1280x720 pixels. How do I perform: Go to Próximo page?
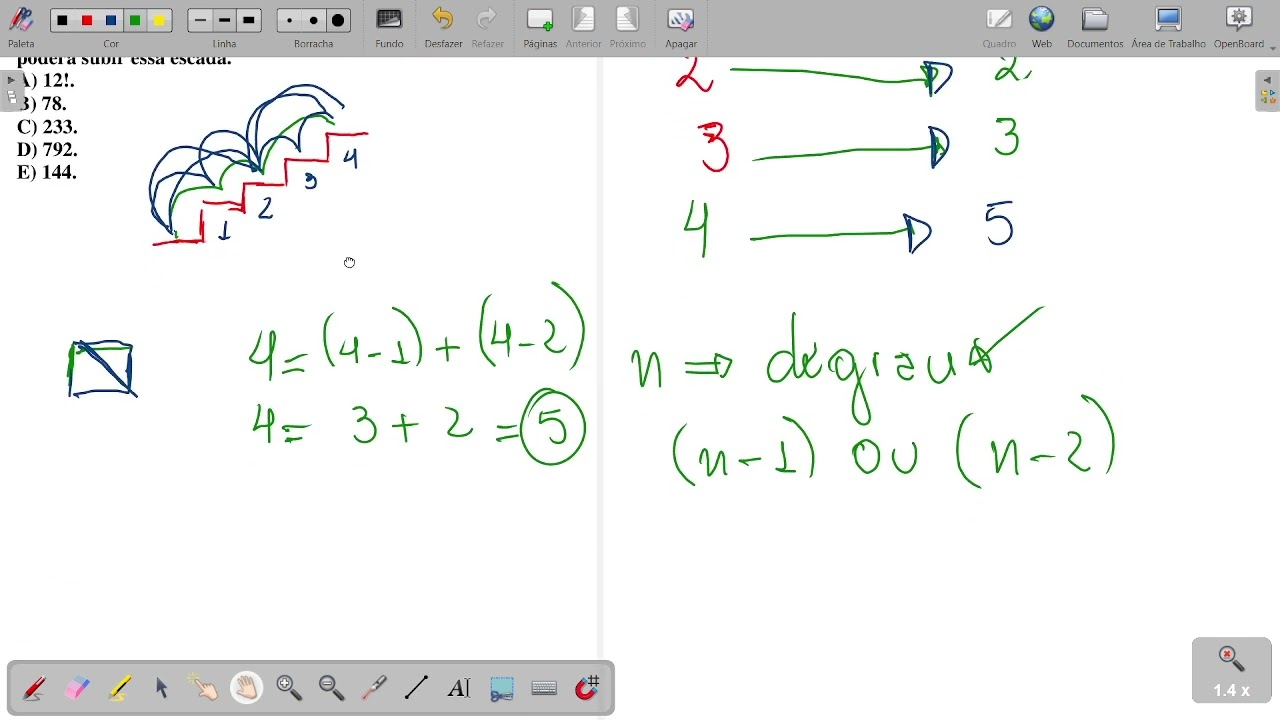tap(628, 26)
